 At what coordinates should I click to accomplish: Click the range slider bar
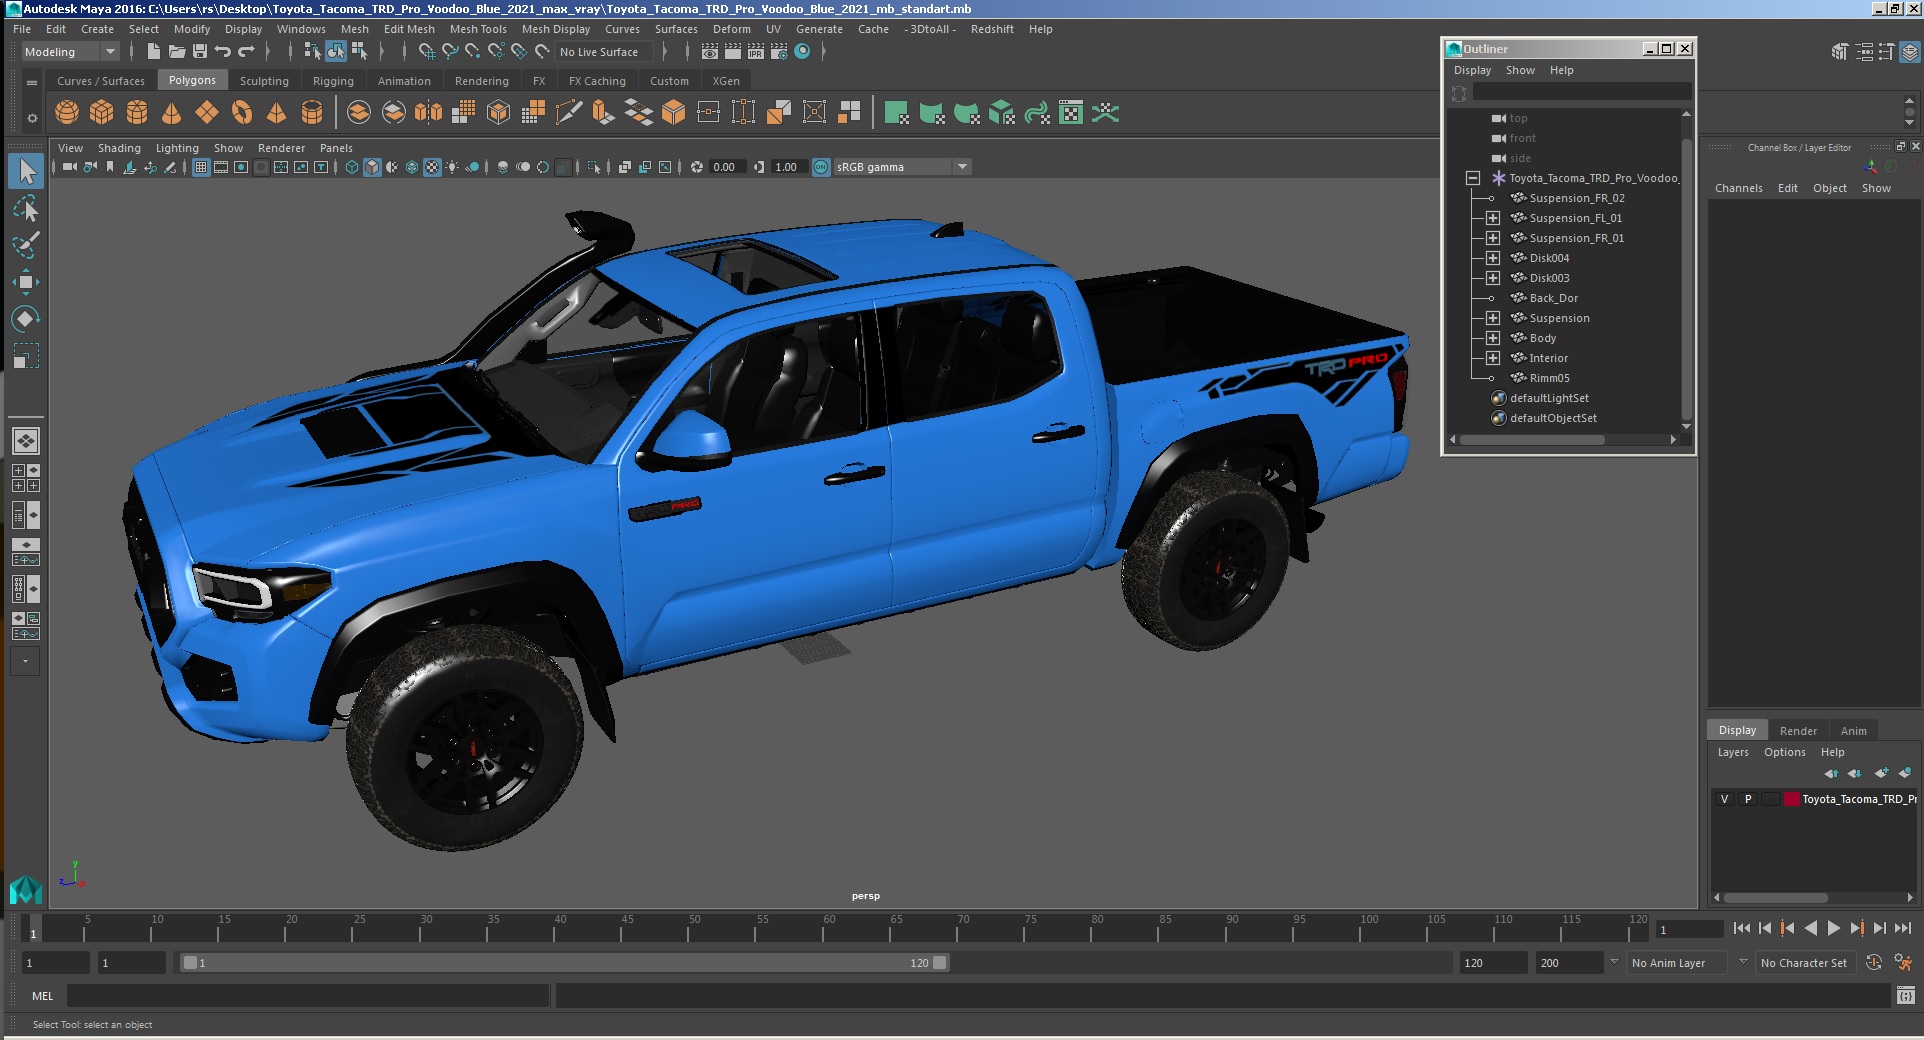click(x=563, y=963)
